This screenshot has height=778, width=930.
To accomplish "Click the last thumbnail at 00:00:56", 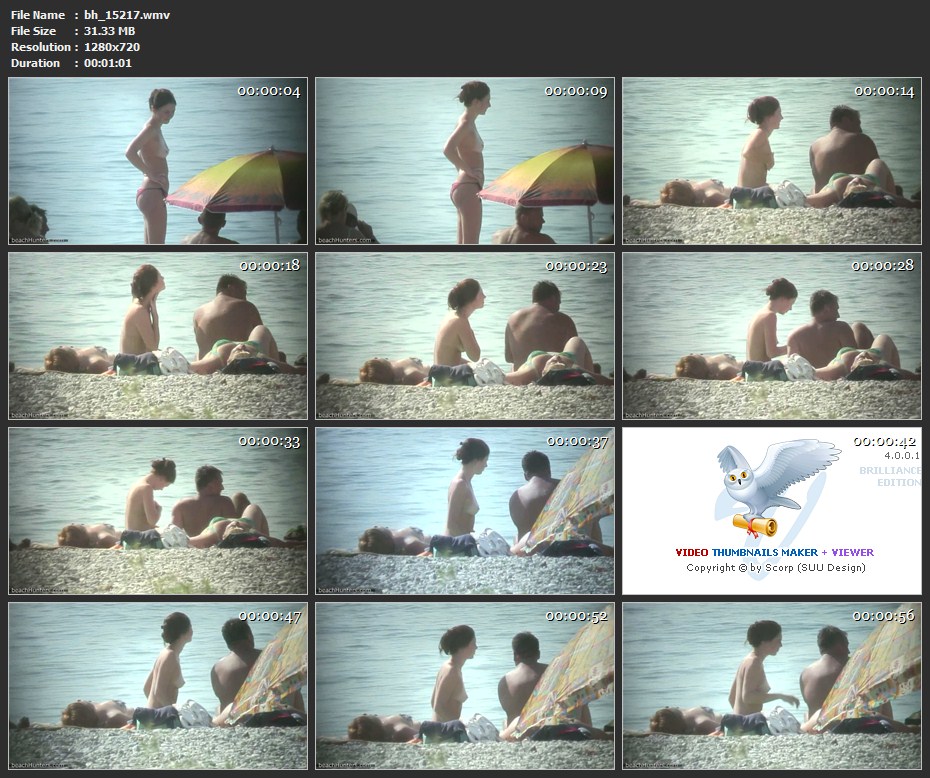I will click(x=771, y=685).
